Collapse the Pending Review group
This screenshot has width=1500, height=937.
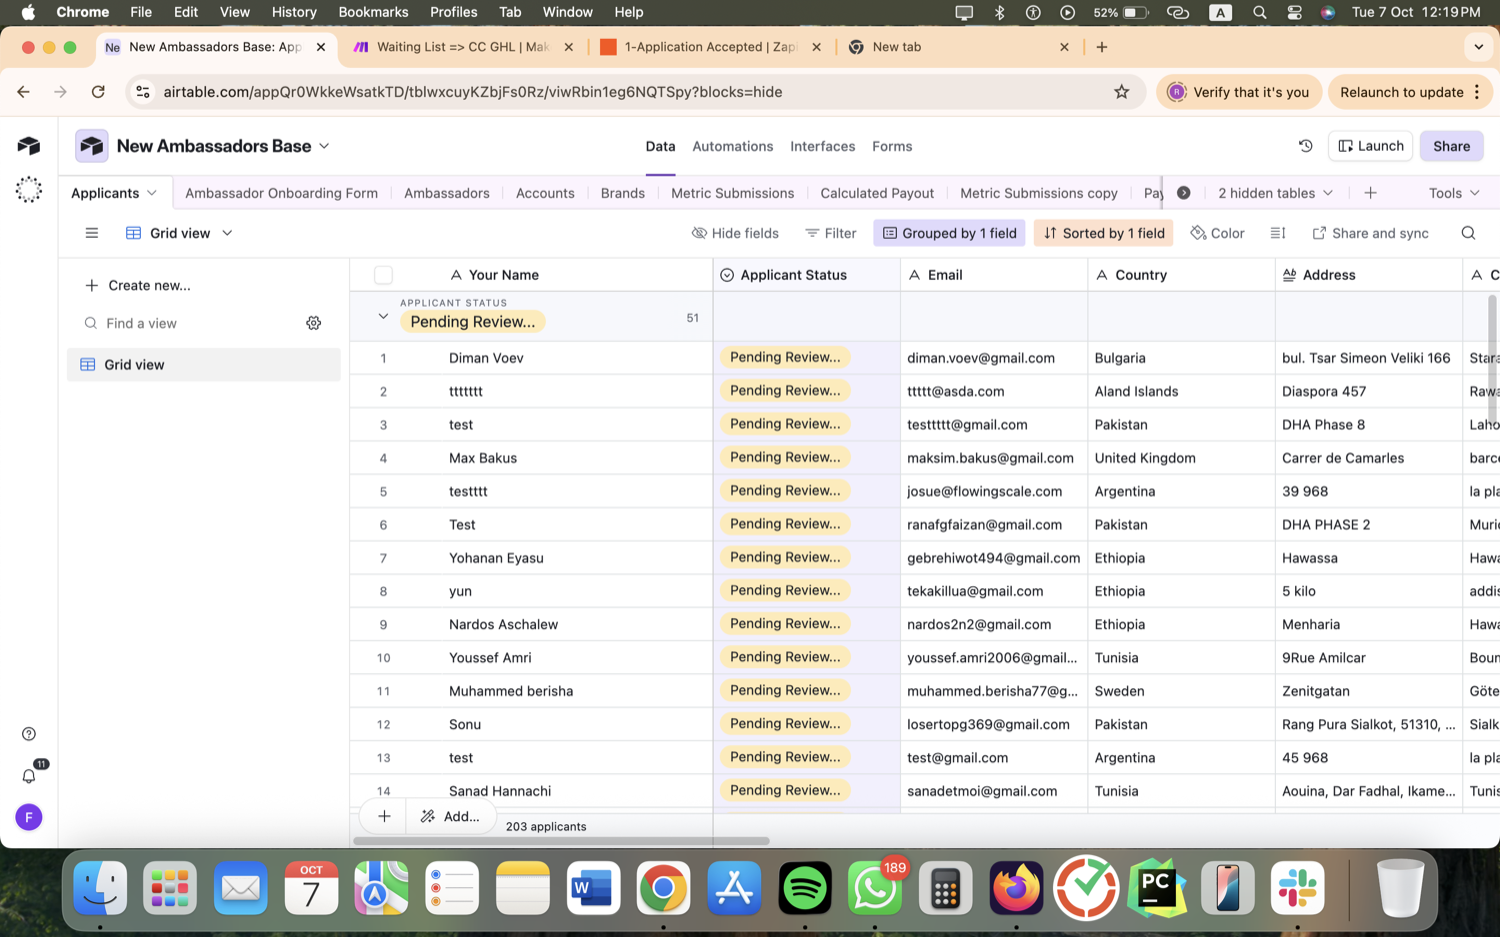[x=383, y=317]
